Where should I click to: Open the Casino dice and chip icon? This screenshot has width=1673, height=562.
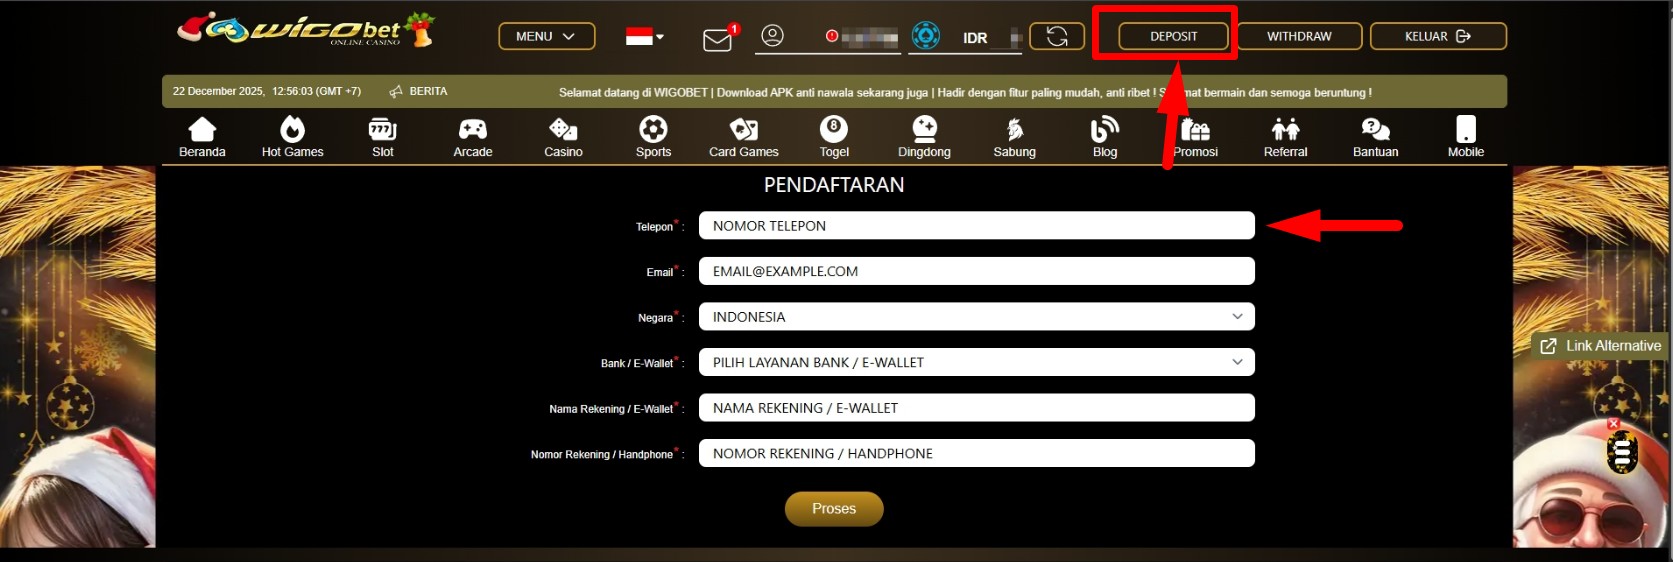563,129
